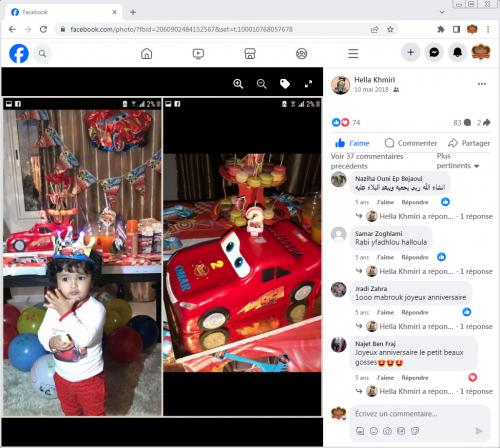Focus the Écrivez un commentaire field
This screenshot has width=500, height=448.
(x=420, y=414)
